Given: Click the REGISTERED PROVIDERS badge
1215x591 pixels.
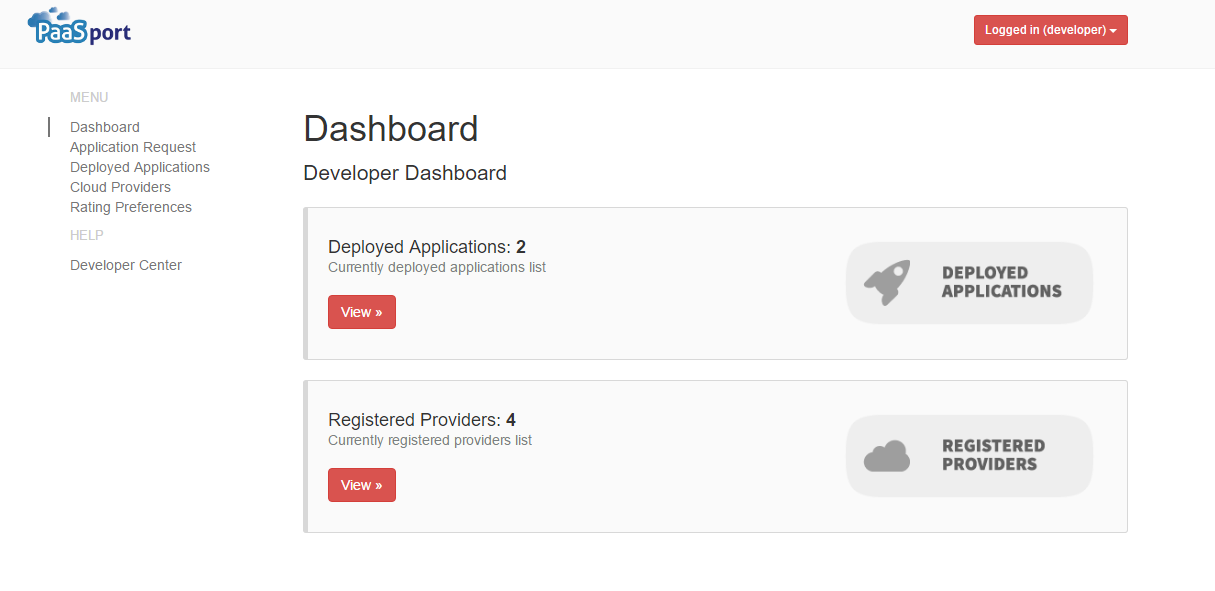Looking at the screenshot, I should [969, 456].
